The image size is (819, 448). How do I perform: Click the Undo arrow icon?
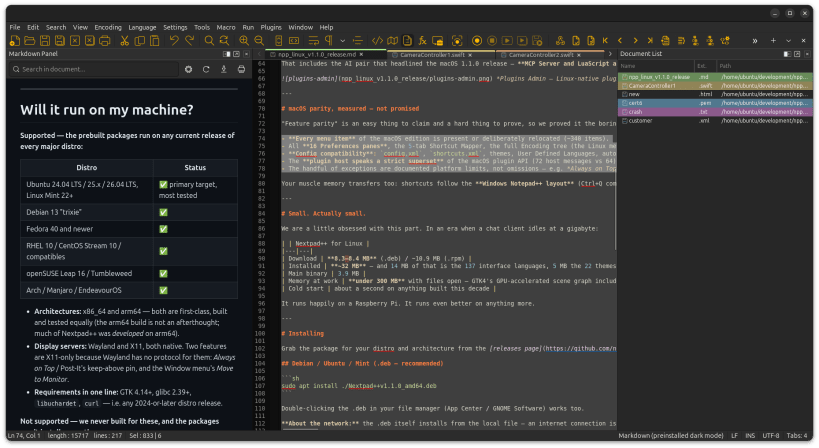pos(174,41)
